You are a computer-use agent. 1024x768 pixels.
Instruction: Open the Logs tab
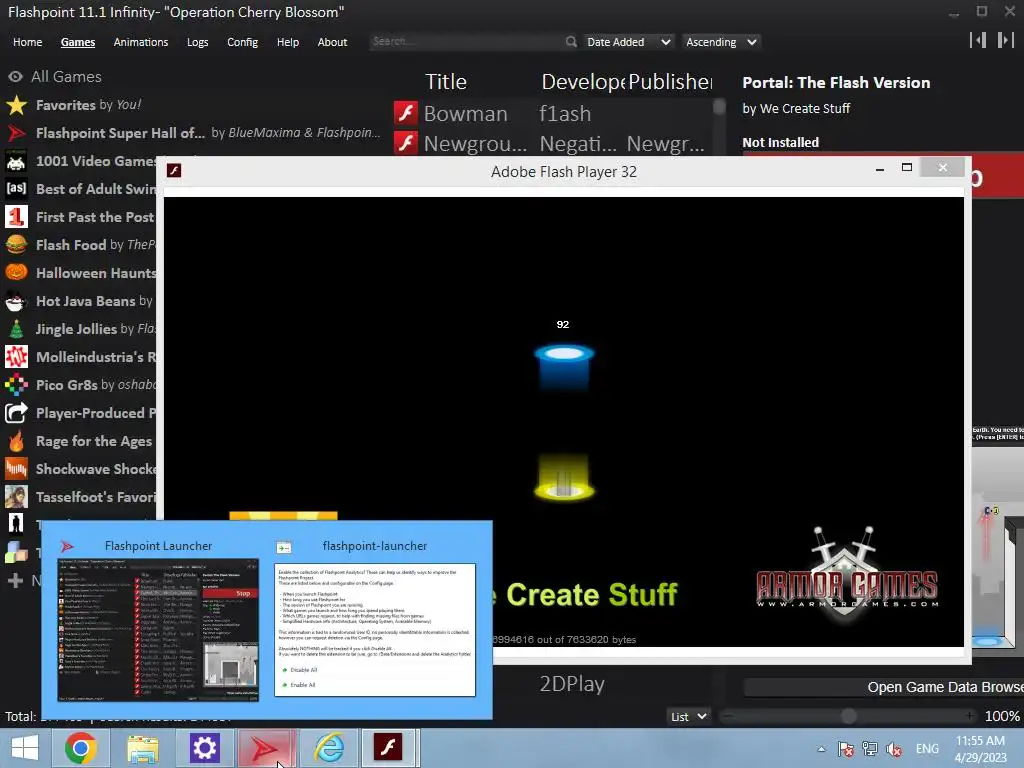[x=197, y=42]
